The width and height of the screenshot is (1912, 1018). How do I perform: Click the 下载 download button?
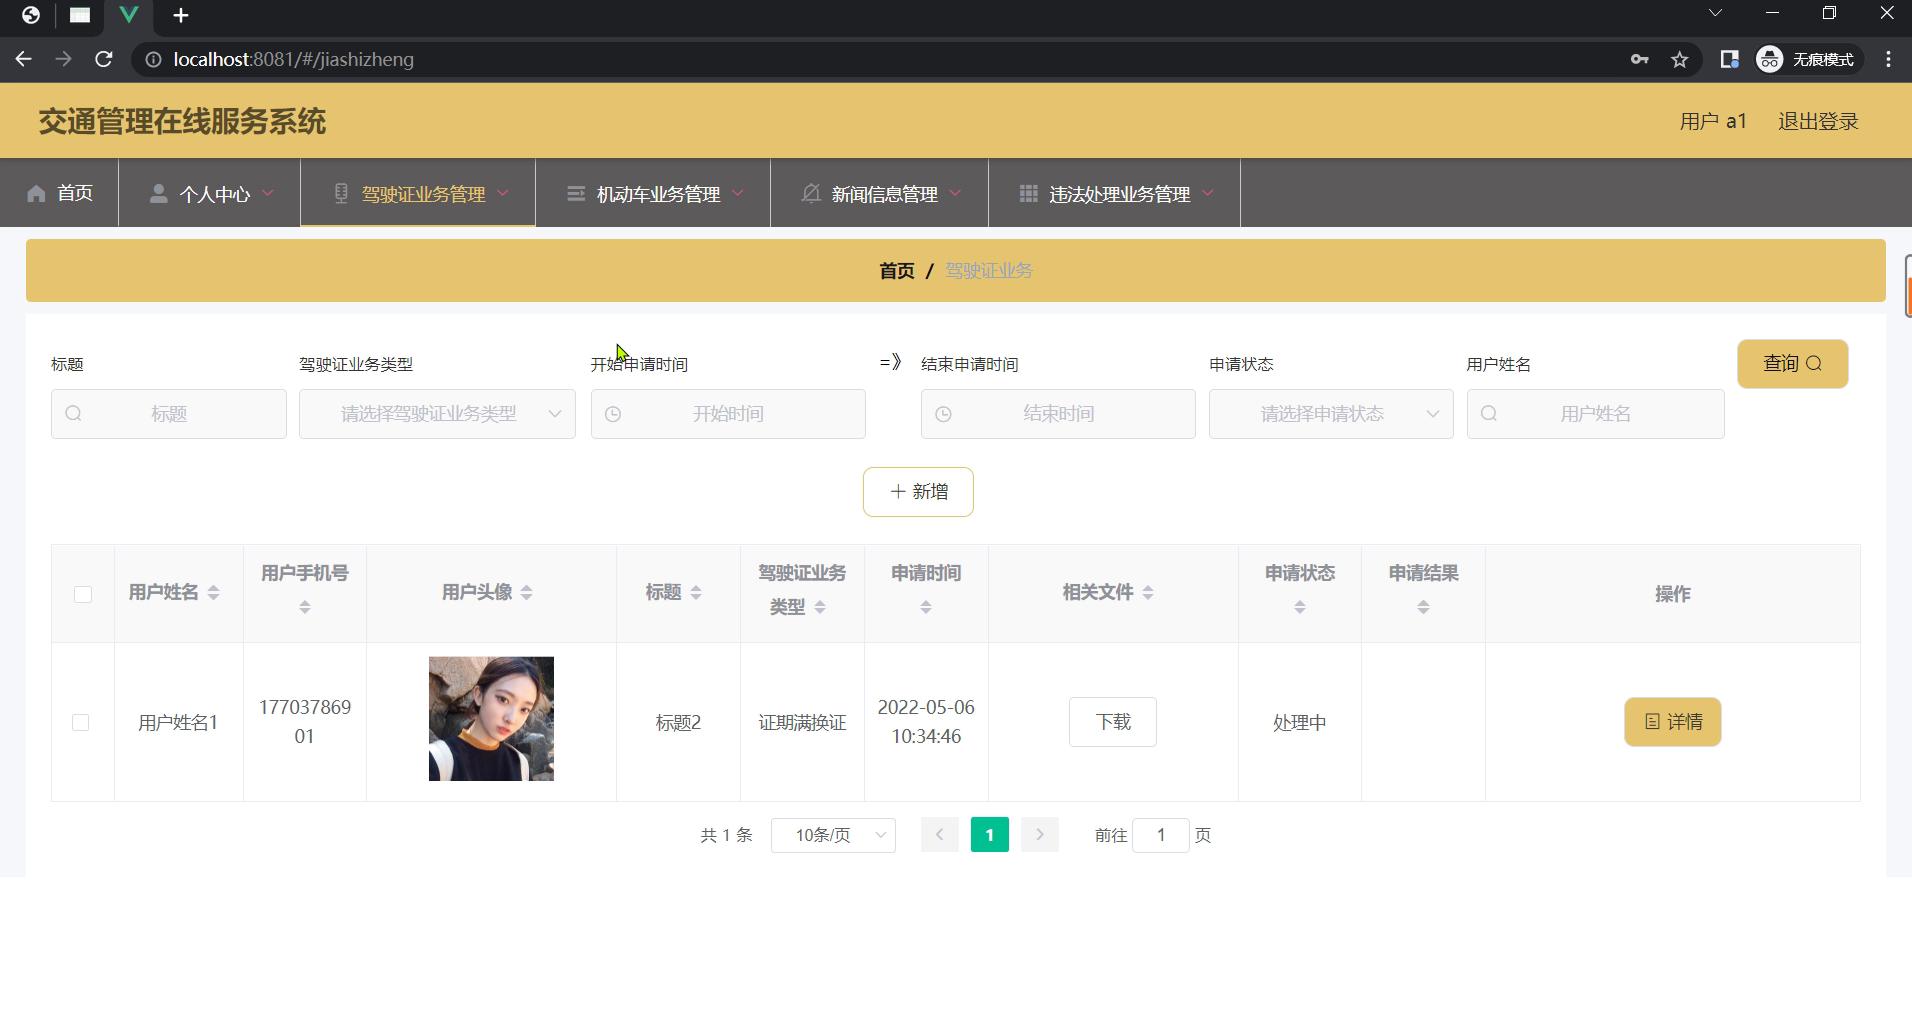click(x=1112, y=721)
